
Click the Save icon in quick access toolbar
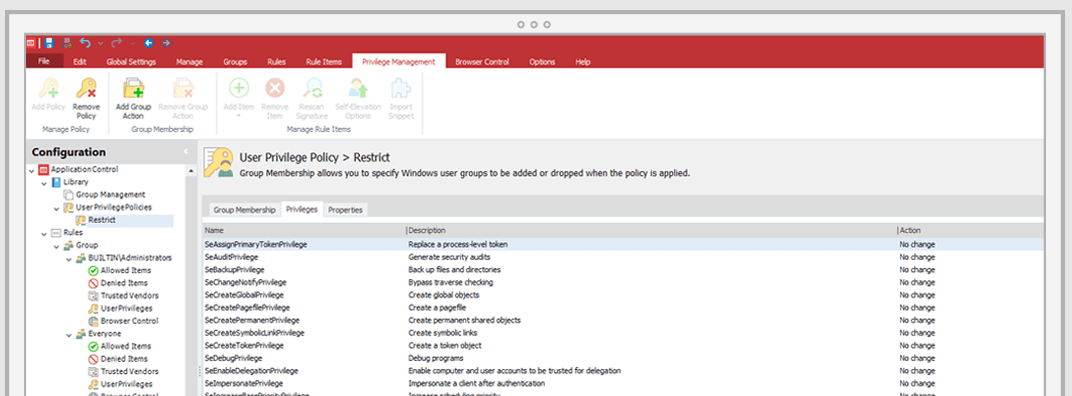coord(49,42)
